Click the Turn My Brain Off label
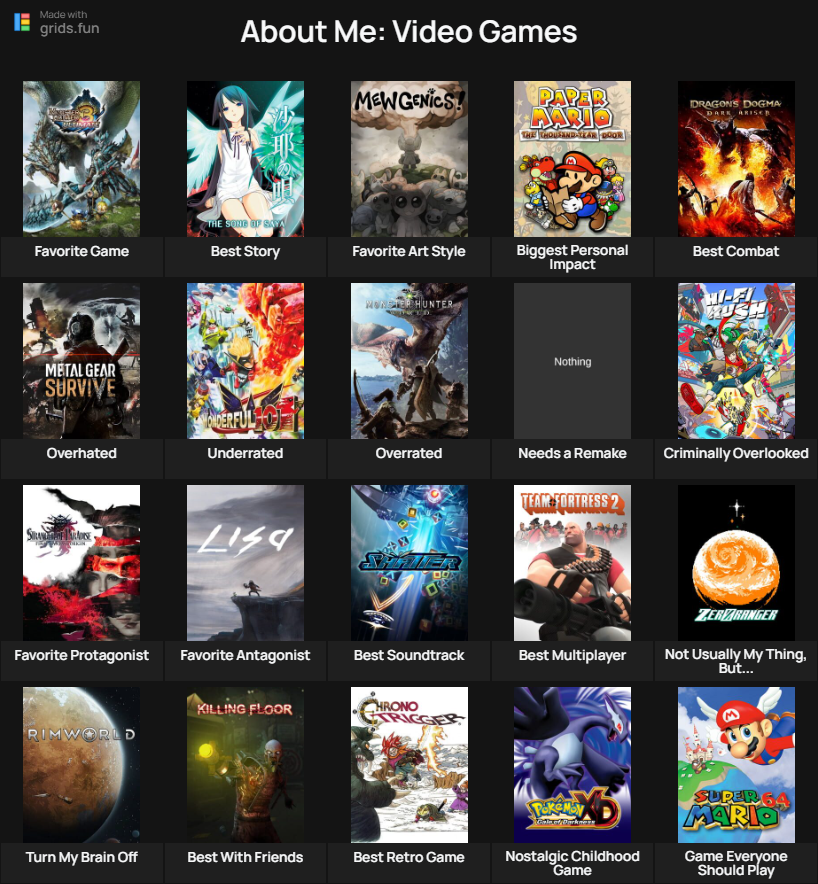Viewport: 818px width, 884px height. click(82, 857)
